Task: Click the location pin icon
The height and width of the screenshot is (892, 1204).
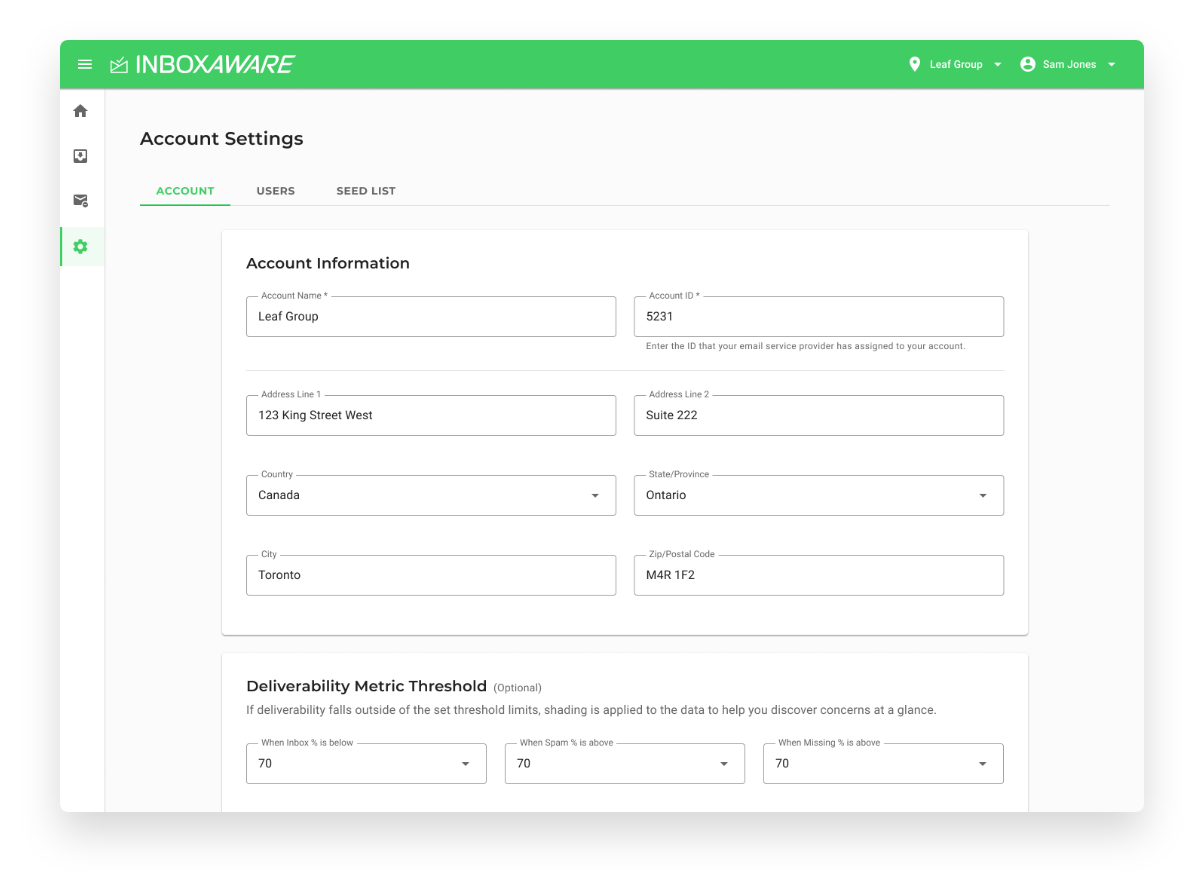Action: (914, 64)
